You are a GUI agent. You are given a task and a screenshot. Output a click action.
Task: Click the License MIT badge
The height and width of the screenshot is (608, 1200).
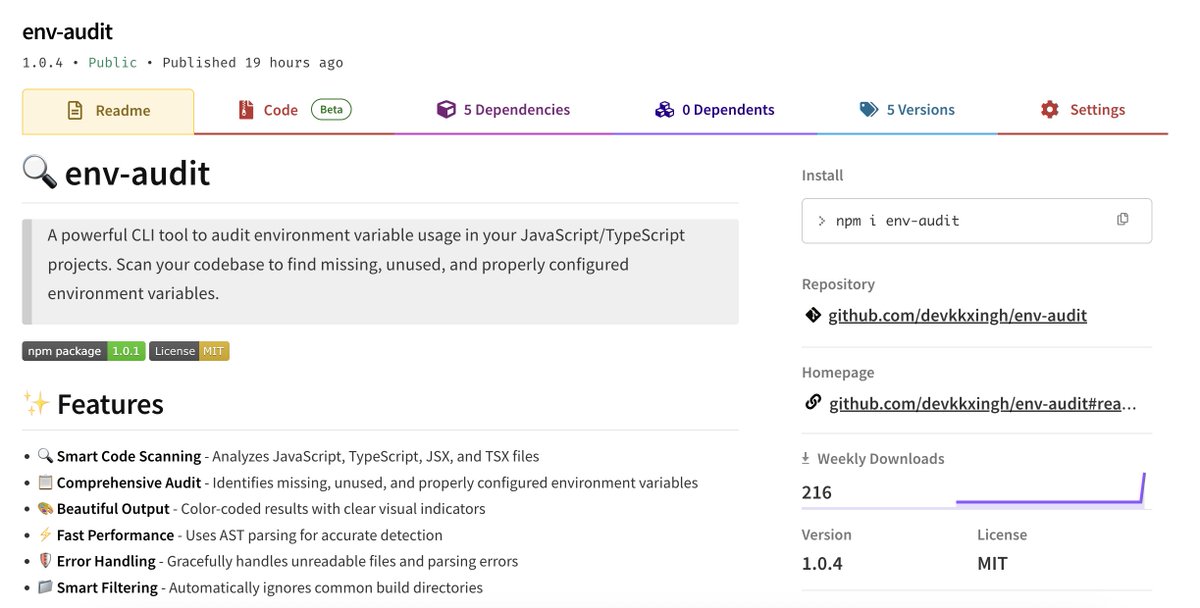pos(189,351)
